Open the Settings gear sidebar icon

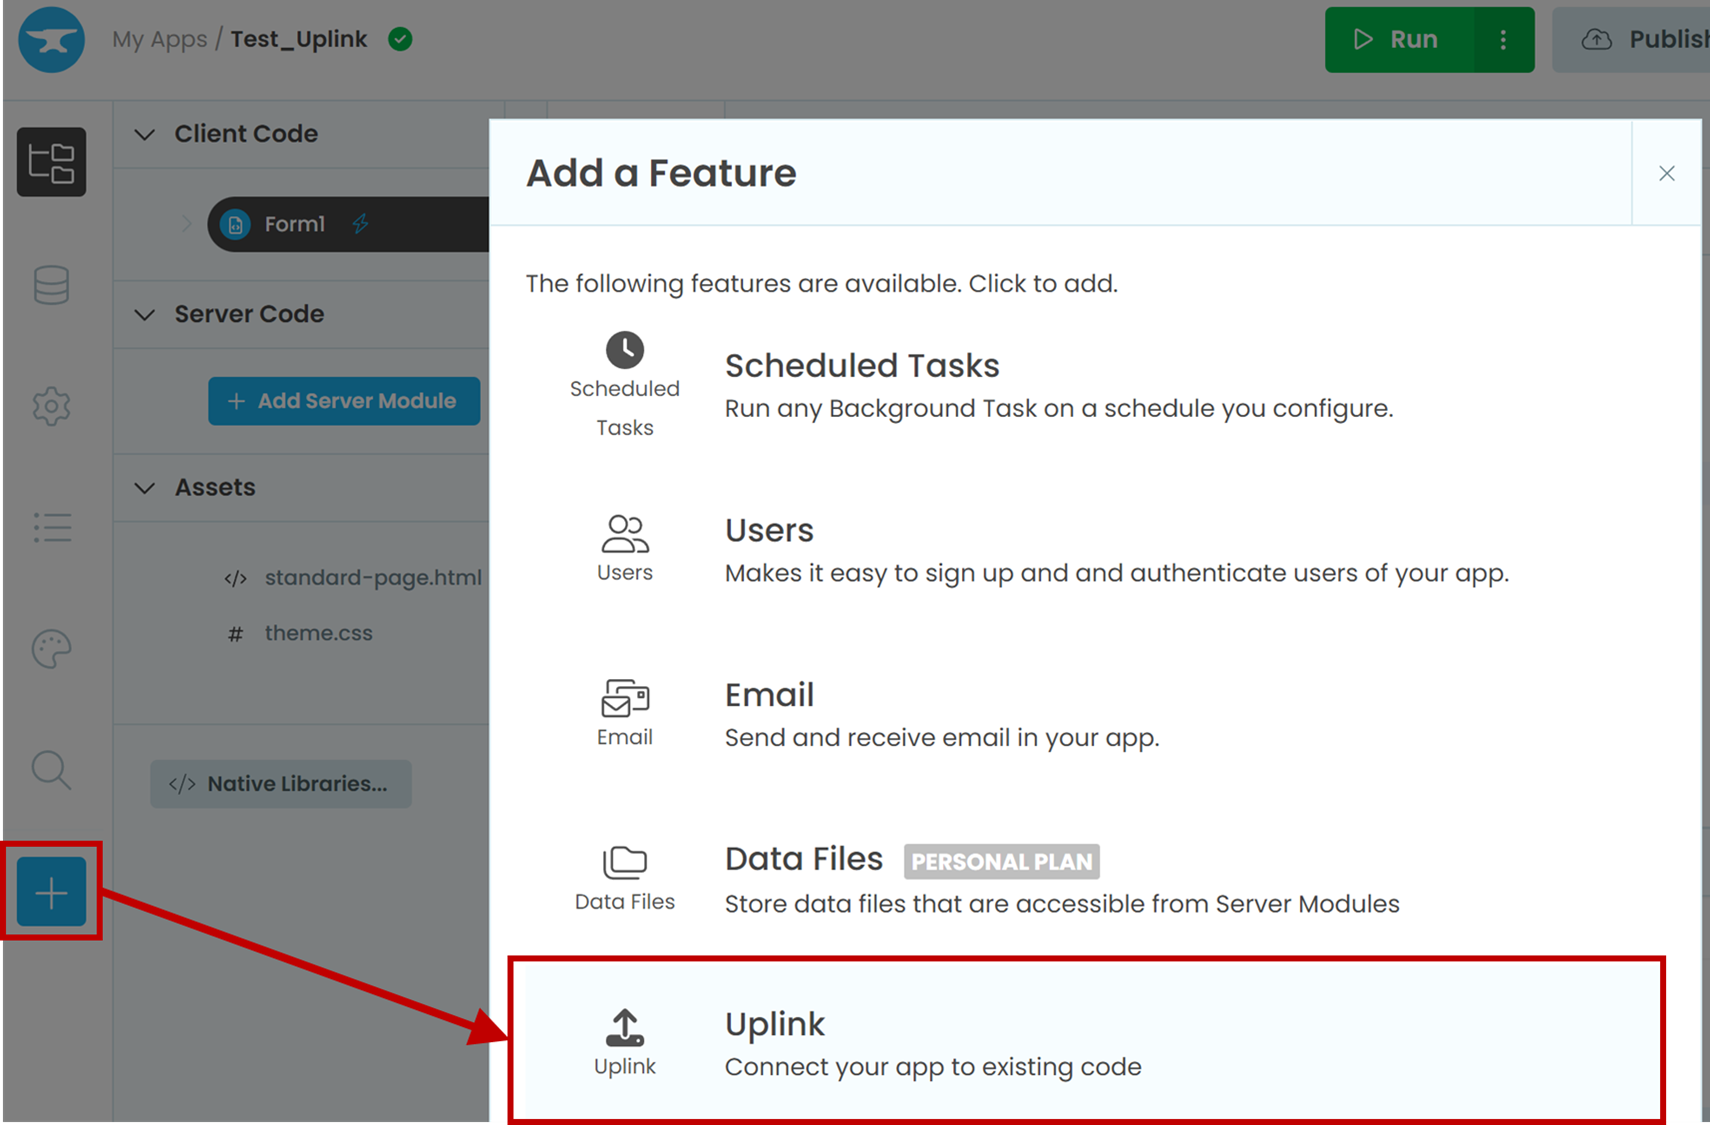pos(51,406)
